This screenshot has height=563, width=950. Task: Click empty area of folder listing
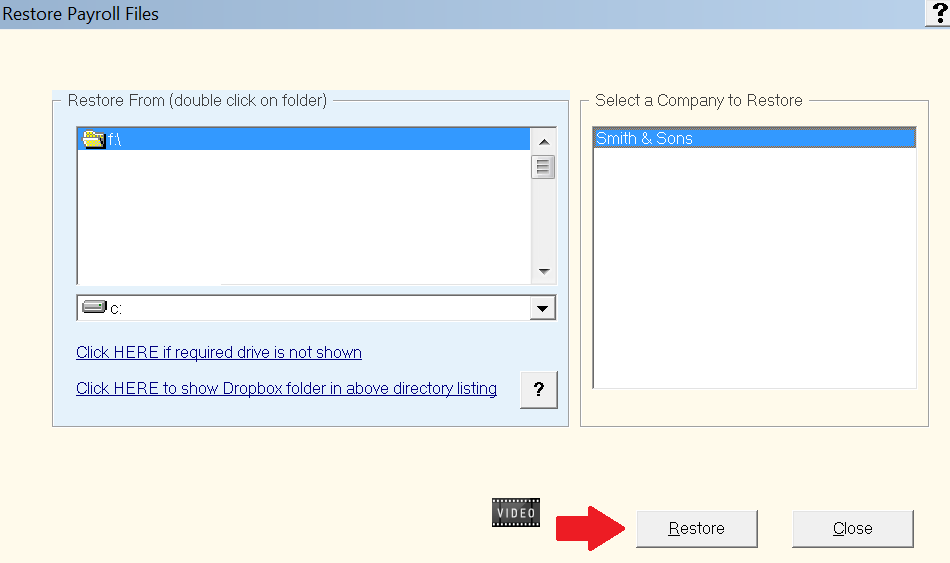[304, 216]
